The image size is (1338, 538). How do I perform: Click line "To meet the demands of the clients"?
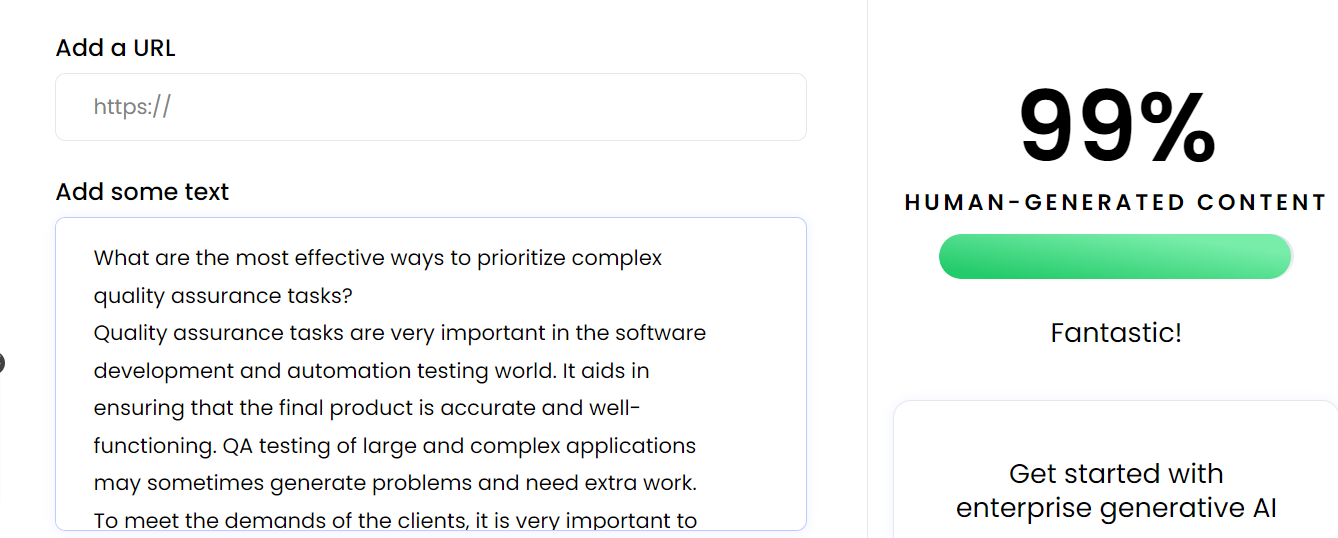pos(394,520)
